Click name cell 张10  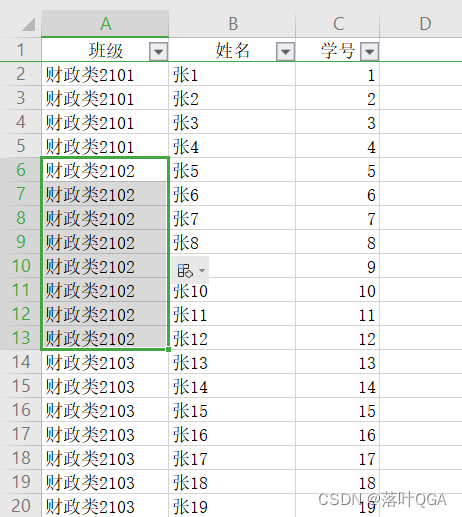tap(232, 290)
